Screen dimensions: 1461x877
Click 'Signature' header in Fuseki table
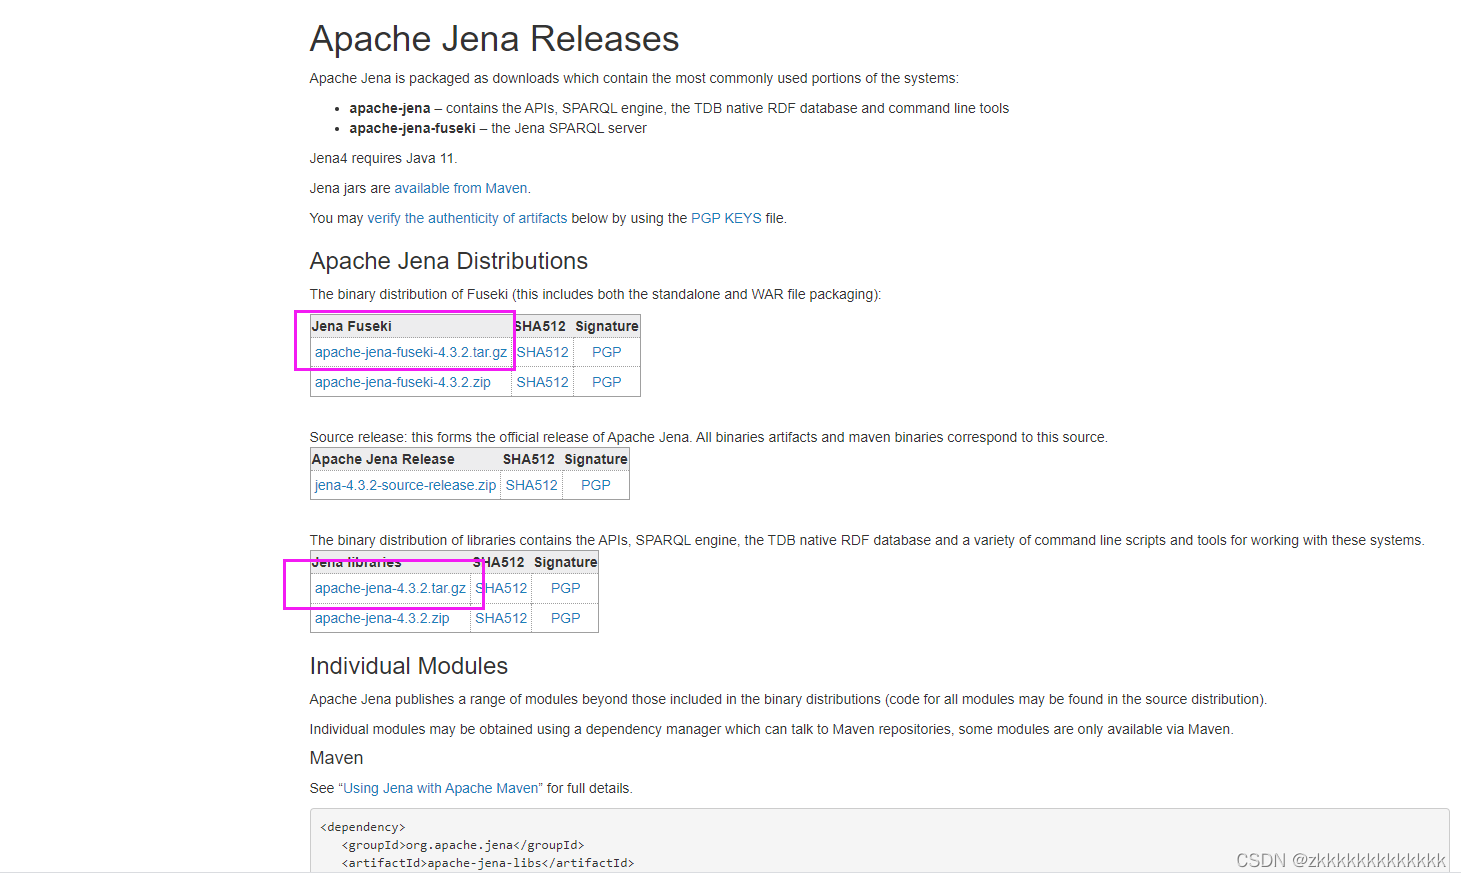coord(606,326)
